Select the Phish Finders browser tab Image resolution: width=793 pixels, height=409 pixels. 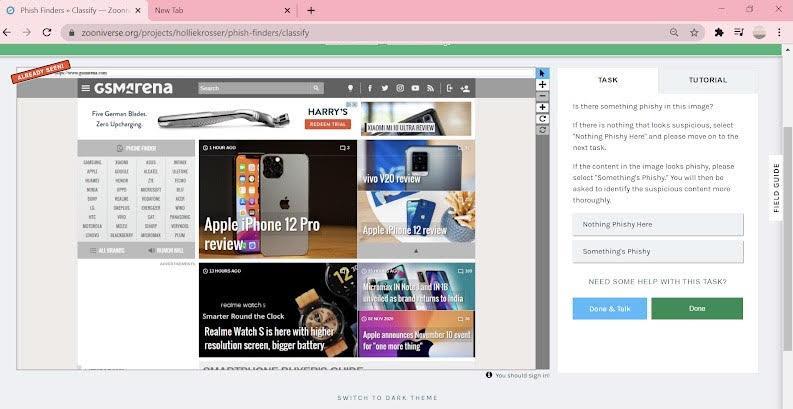[x=74, y=10]
